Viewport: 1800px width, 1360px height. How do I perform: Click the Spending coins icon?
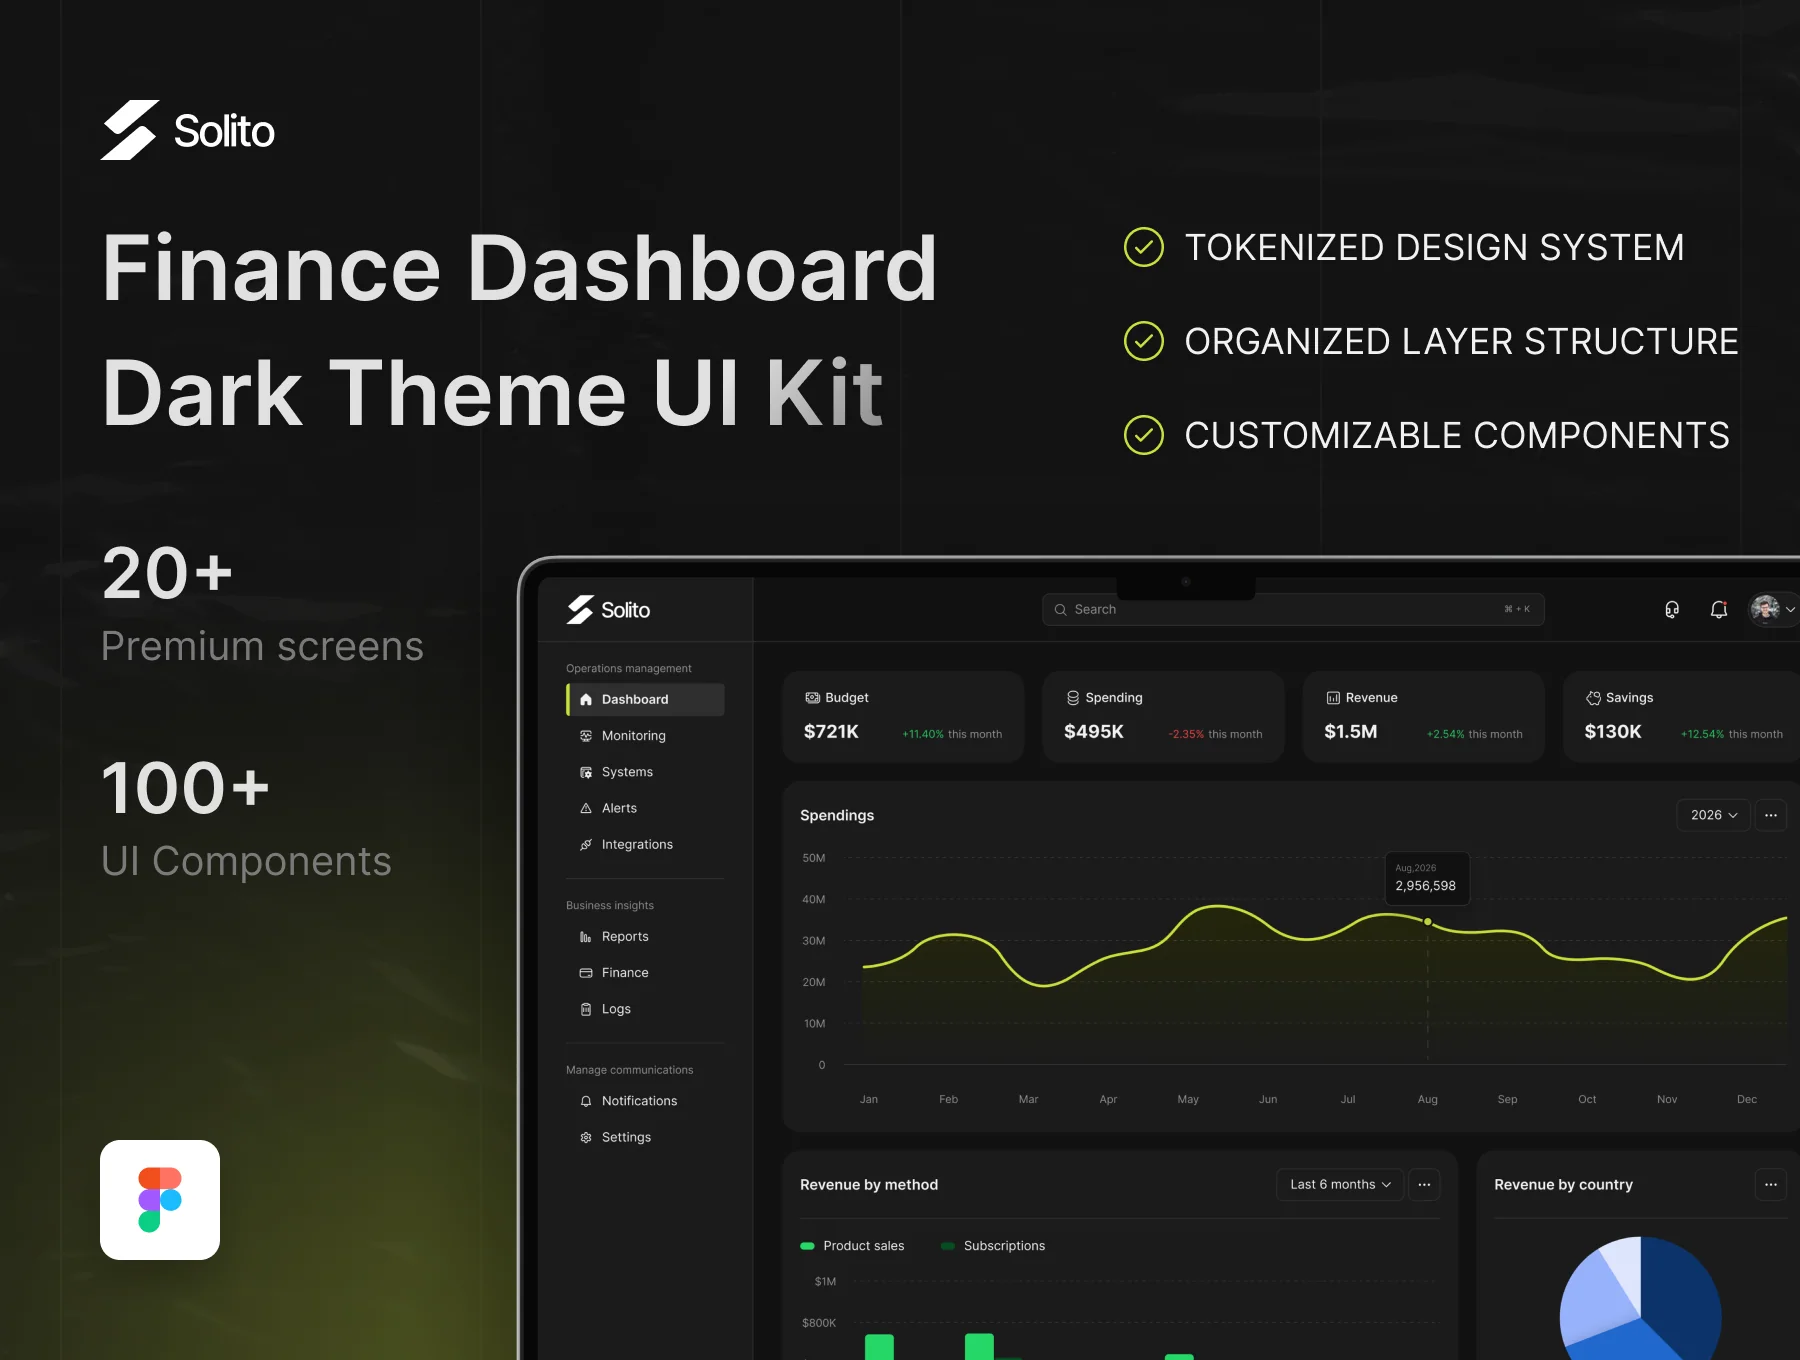(x=1073, y=698)
